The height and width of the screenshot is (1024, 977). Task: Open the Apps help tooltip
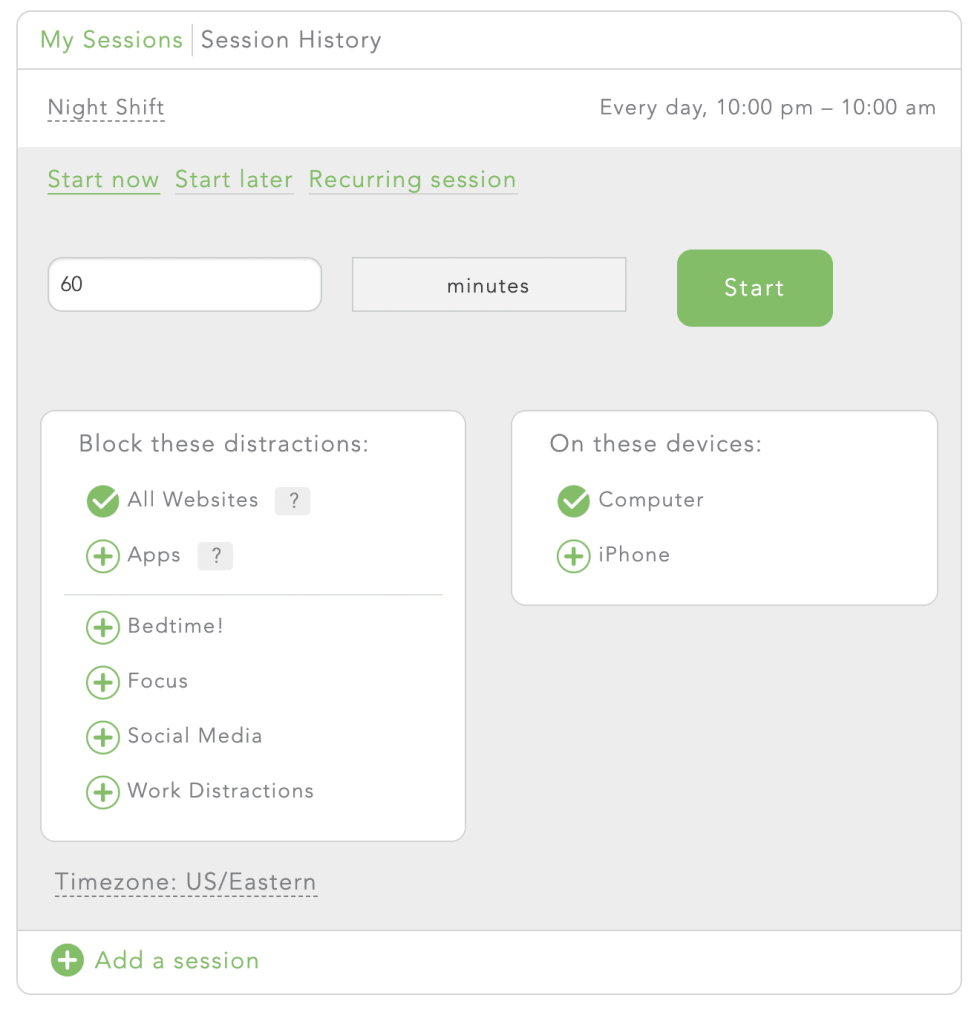[x=215, y=556]
